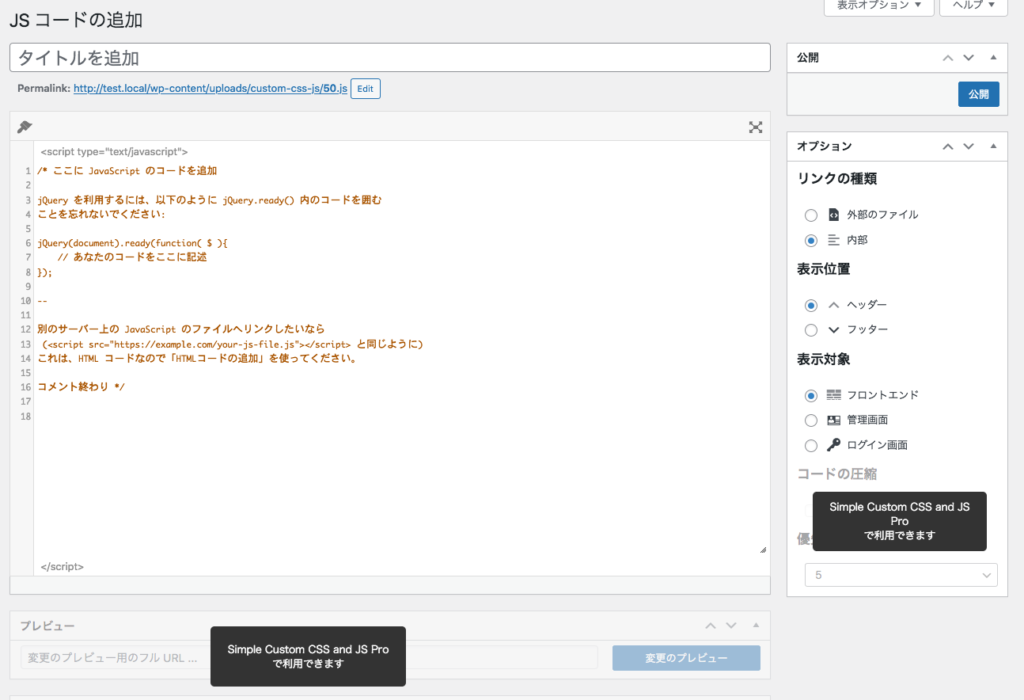Click the タイトルを追加 title field
This screenshot has width=1024, height=700.
coord(390,58)
